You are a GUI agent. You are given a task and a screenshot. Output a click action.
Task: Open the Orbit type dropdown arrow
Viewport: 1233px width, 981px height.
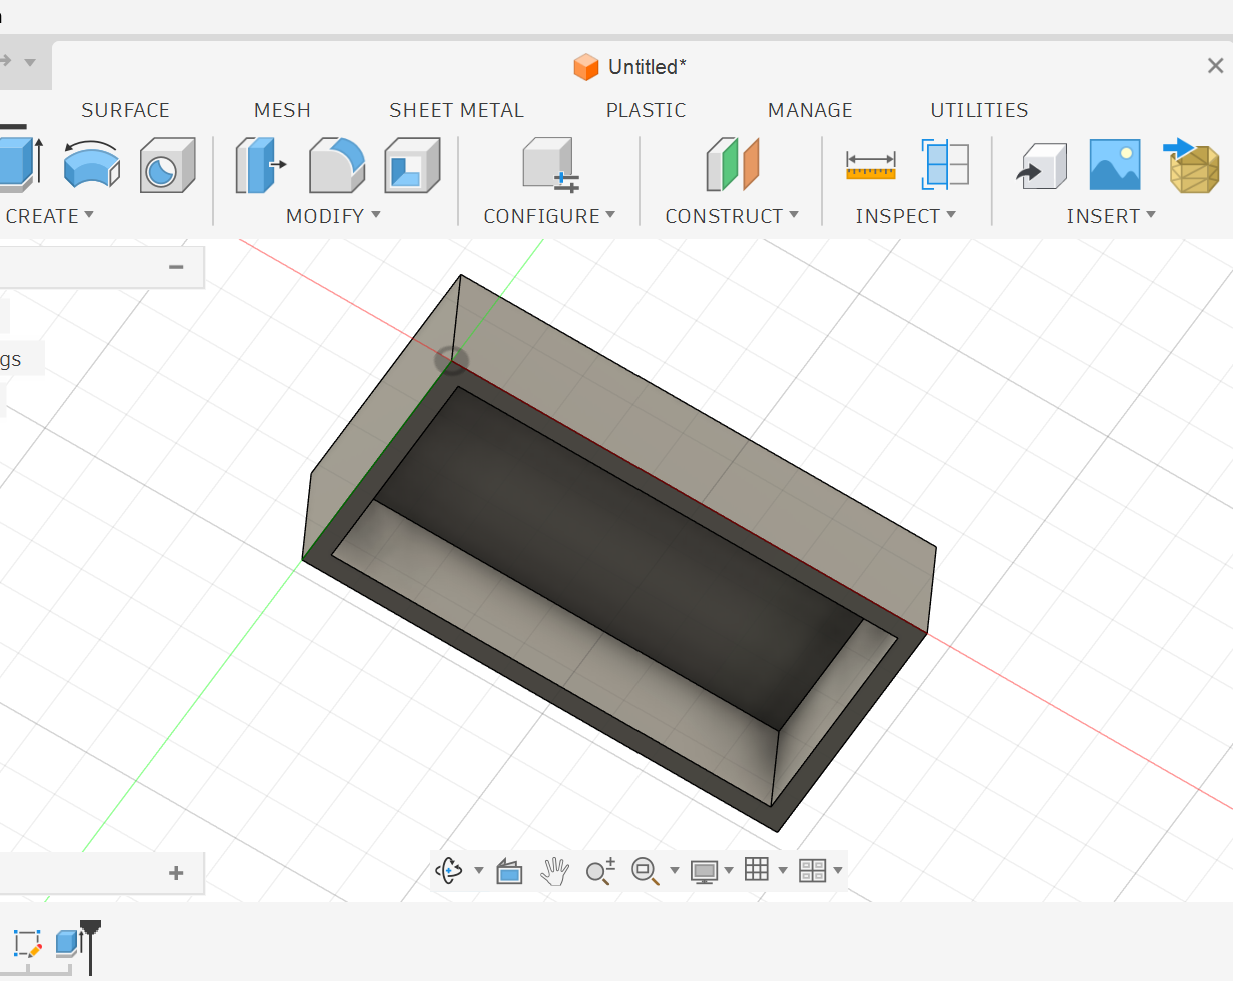(479, 871)
